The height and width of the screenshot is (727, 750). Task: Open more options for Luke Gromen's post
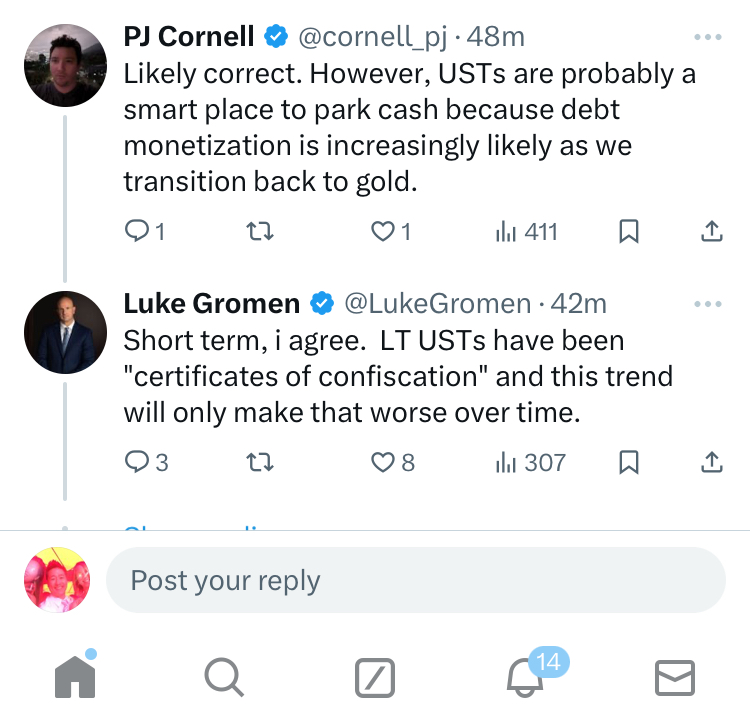(707, 303)
